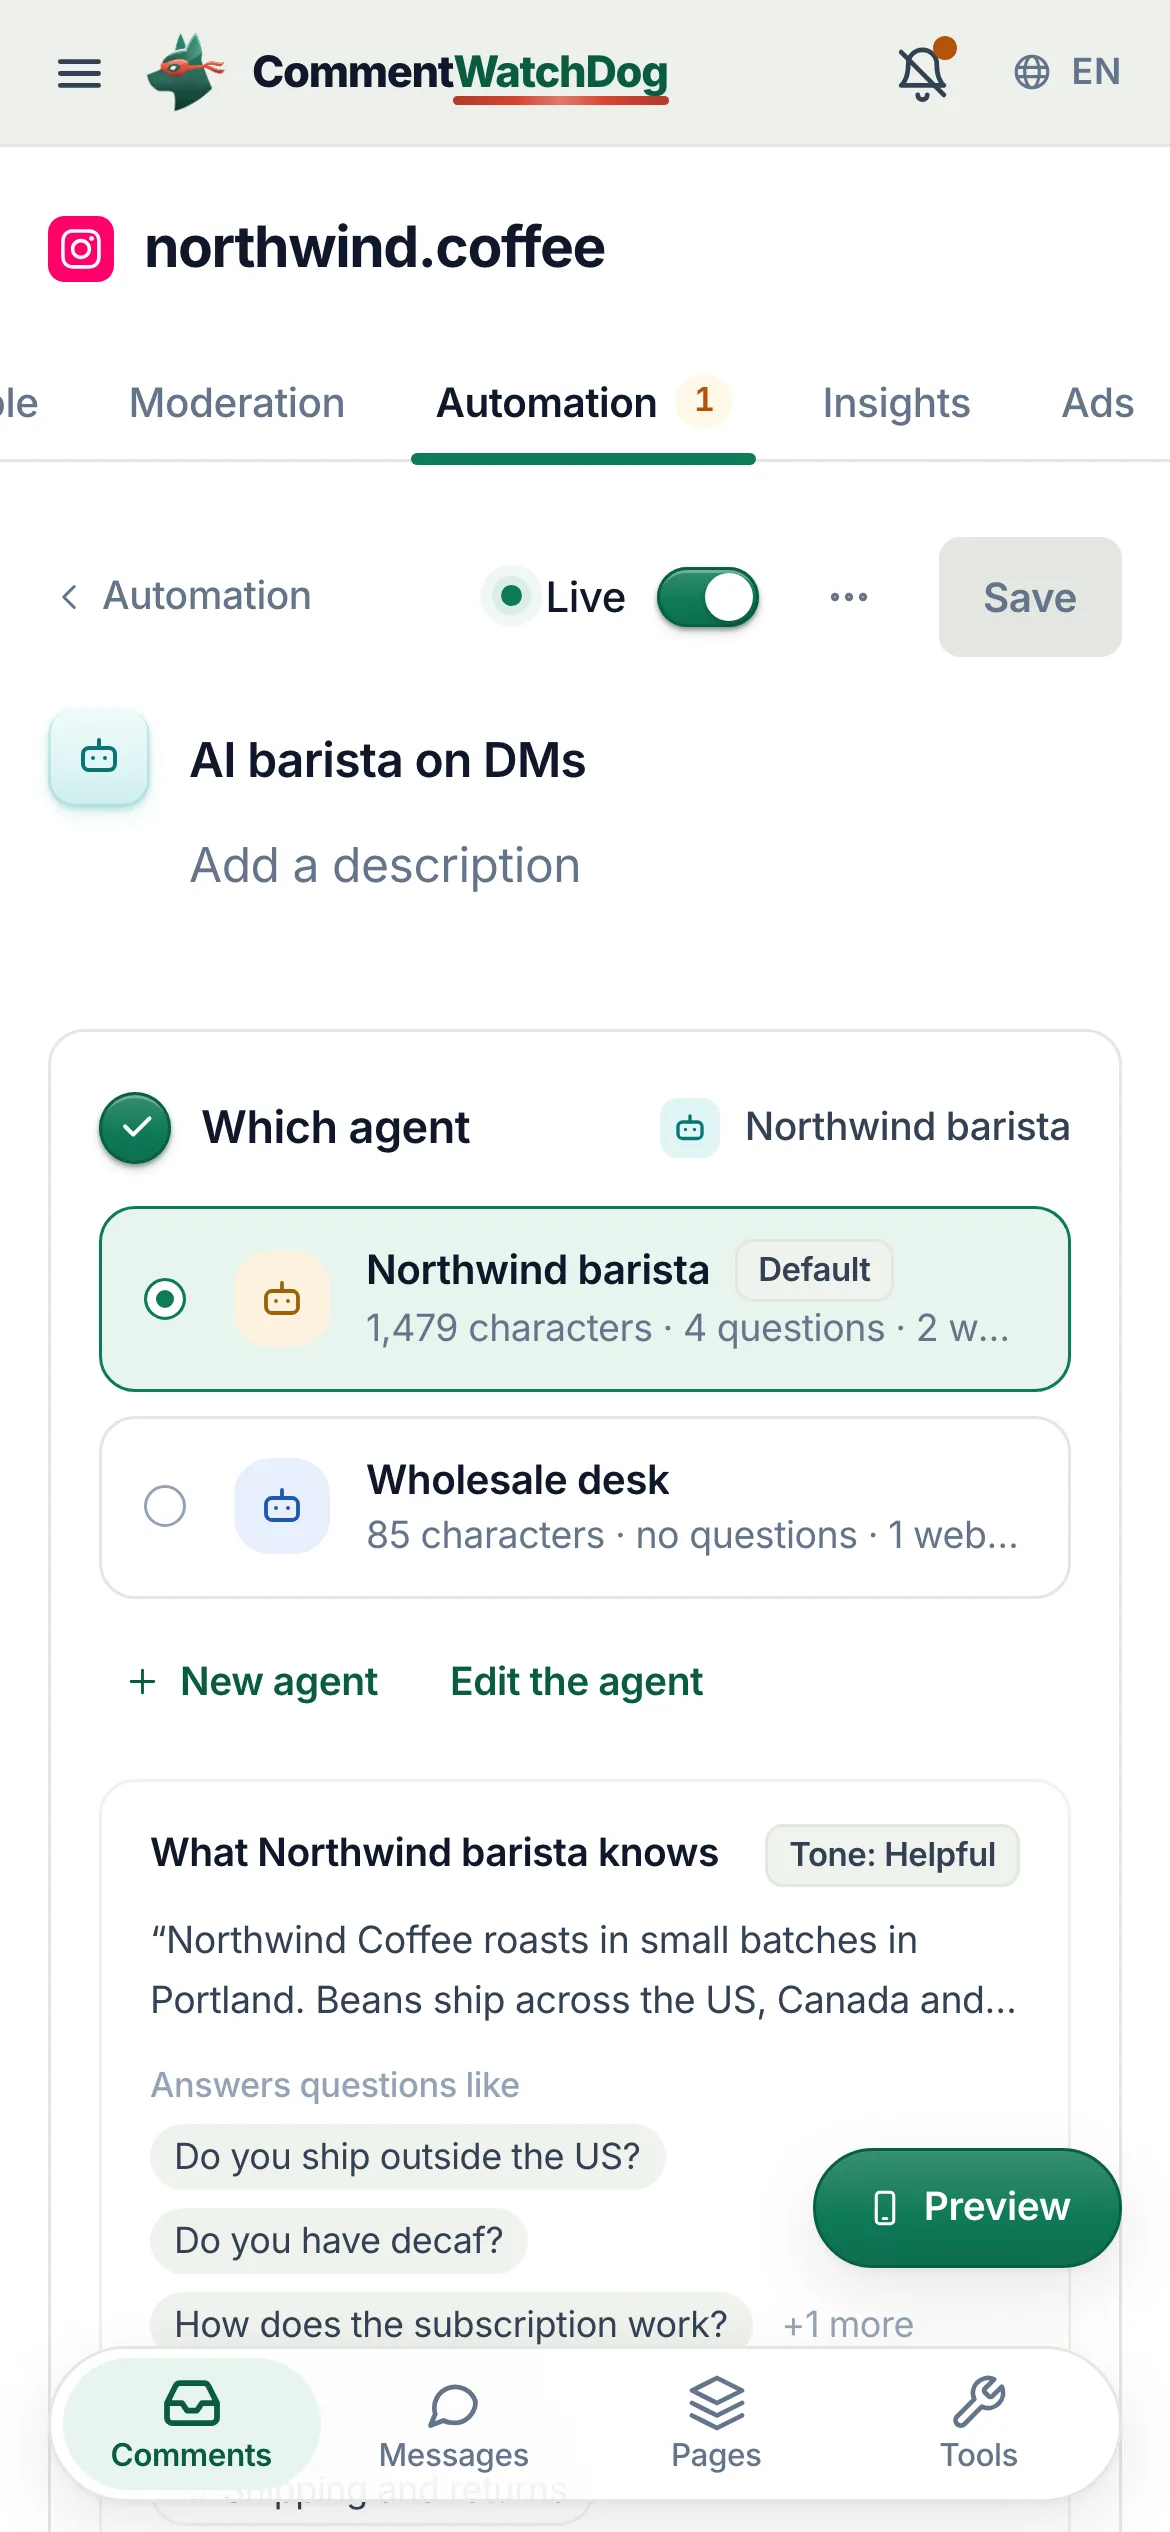Click the Tone: Helpful badge
The height and width of the screenshot is (2532, 1170).
pos(893,1855)
